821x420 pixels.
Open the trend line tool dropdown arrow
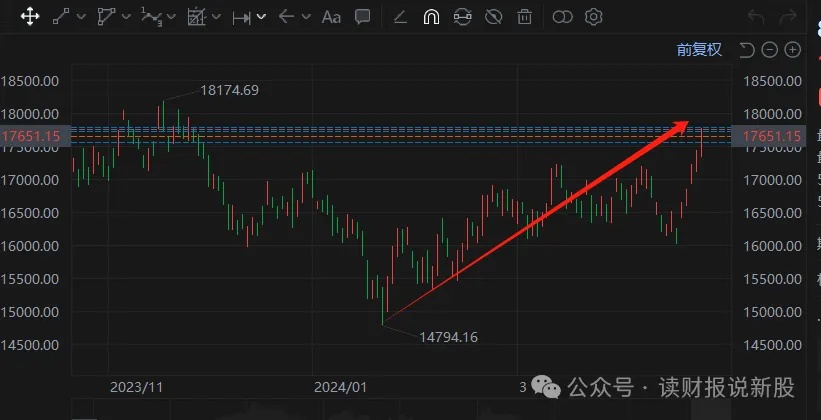coord(81,17)
